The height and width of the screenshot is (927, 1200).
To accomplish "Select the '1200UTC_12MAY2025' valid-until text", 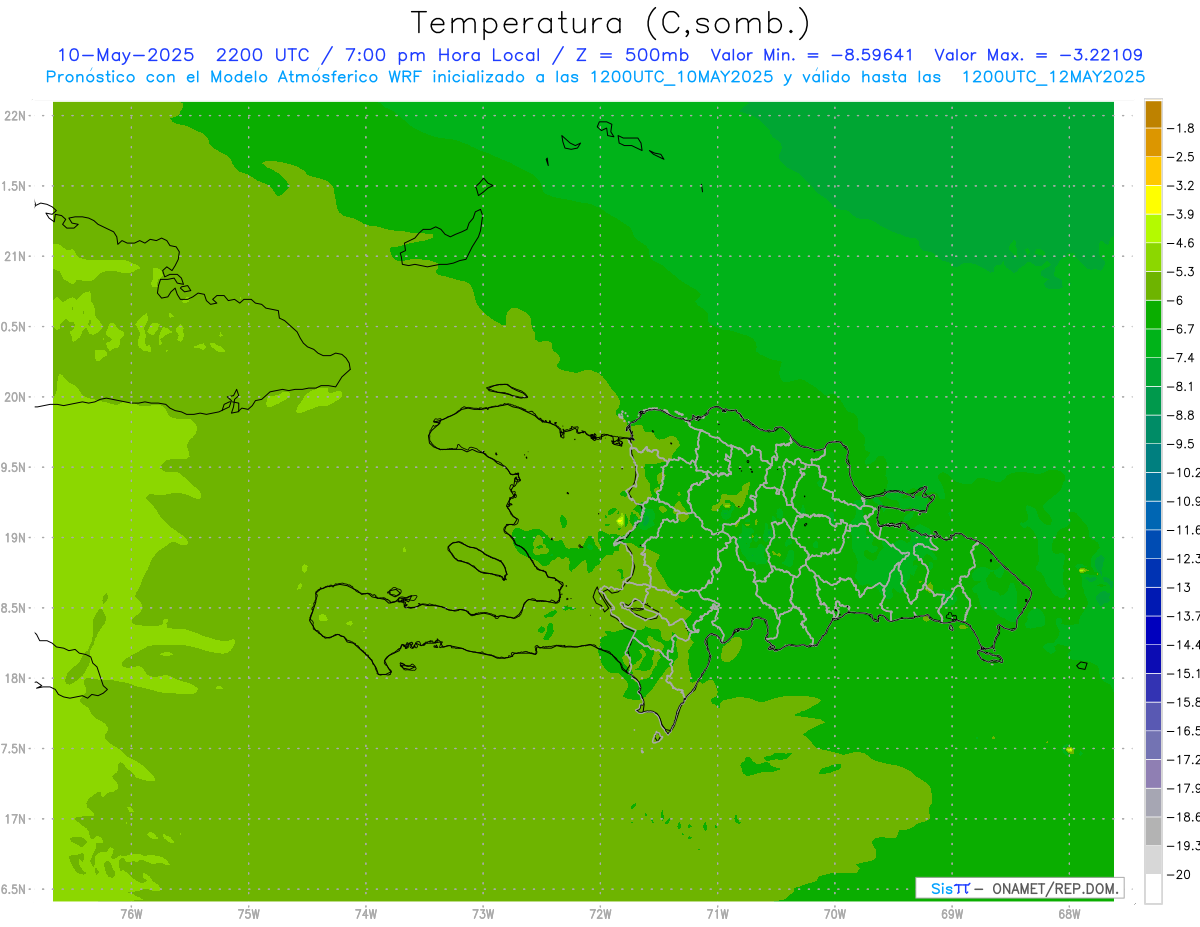I will pos(1053,76).
